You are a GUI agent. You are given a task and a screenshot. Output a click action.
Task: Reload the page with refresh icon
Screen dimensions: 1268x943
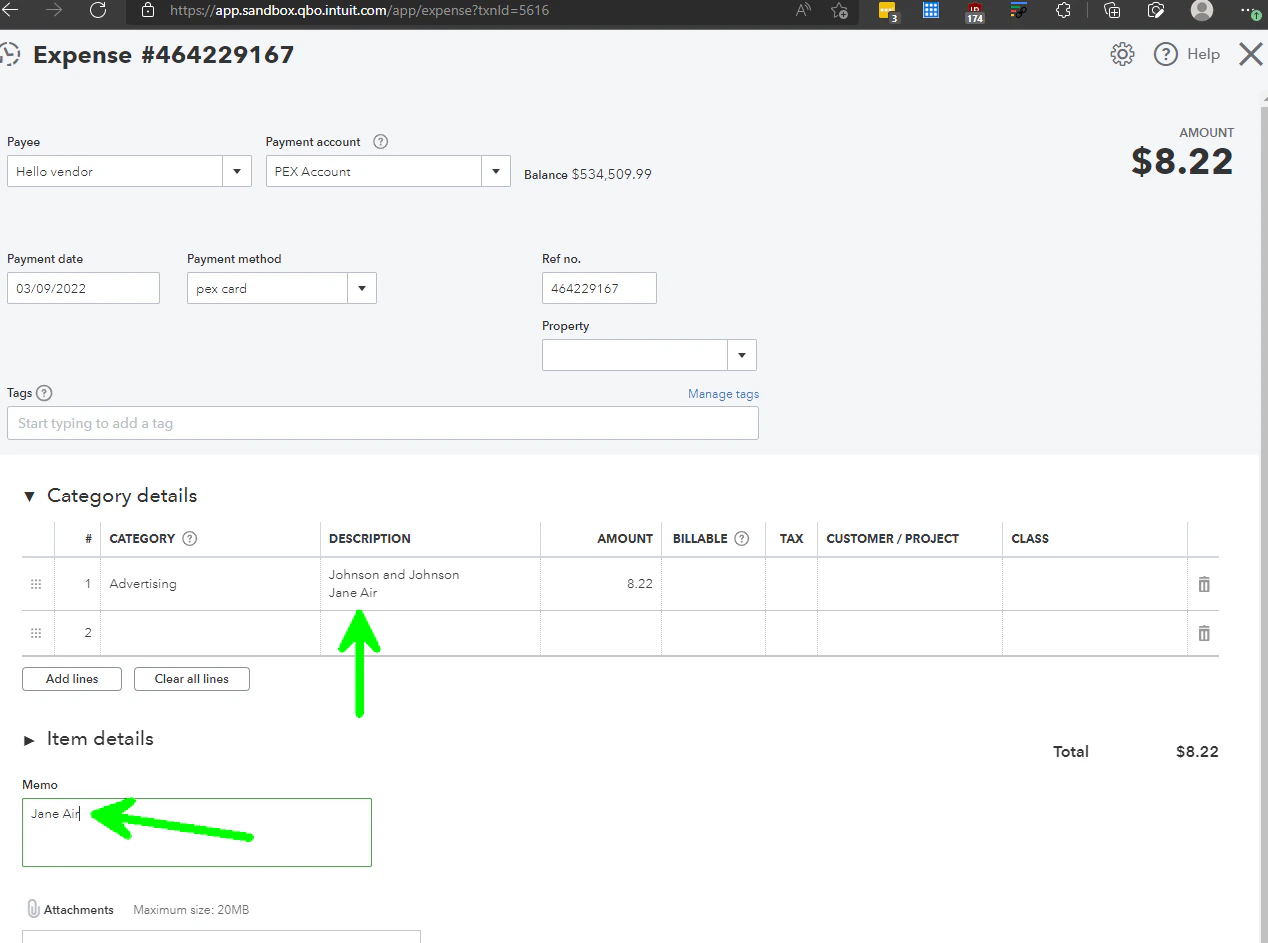click(x=98, y=10)
